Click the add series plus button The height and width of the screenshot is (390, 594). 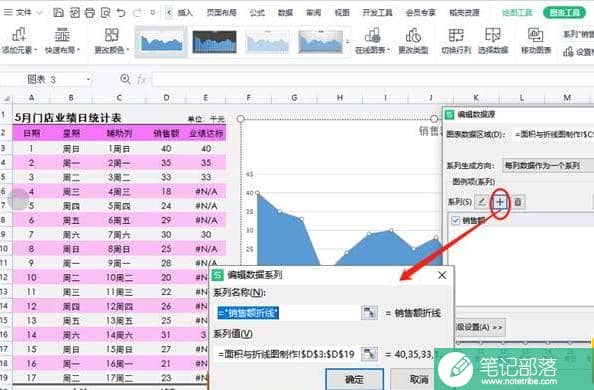click(x=500, y=202)
